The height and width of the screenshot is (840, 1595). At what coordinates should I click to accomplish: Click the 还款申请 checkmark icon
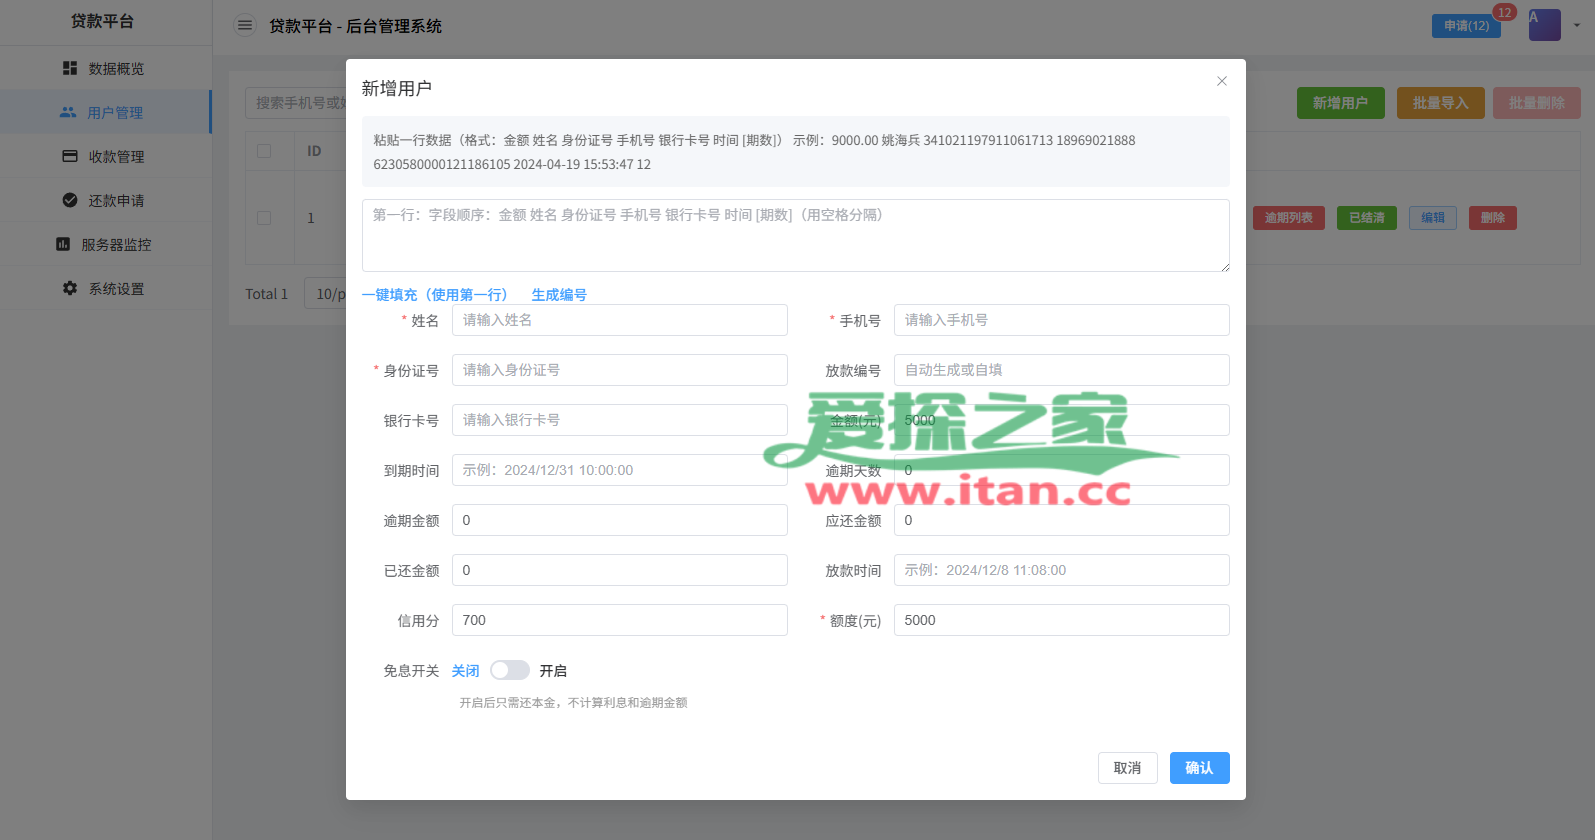(x=70, y=200)
